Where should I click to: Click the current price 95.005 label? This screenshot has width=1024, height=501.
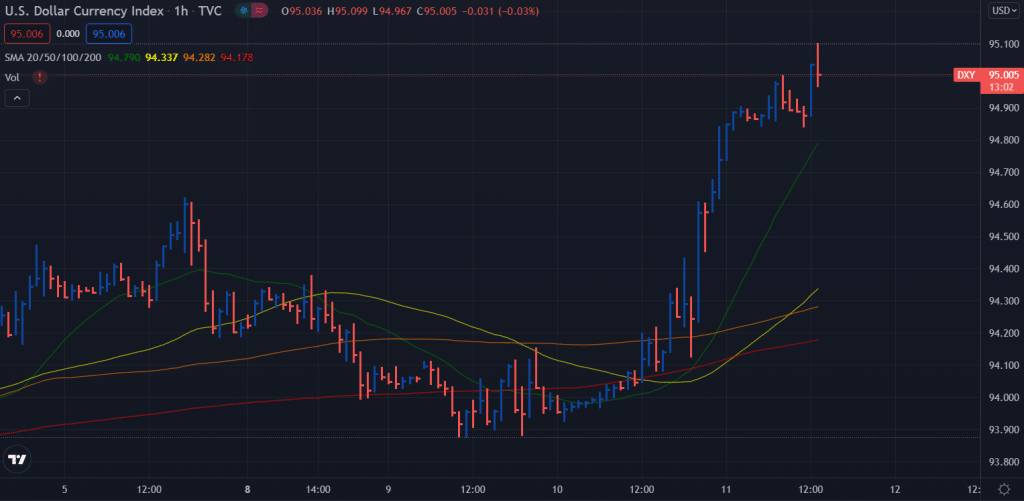coord(1004,75)
